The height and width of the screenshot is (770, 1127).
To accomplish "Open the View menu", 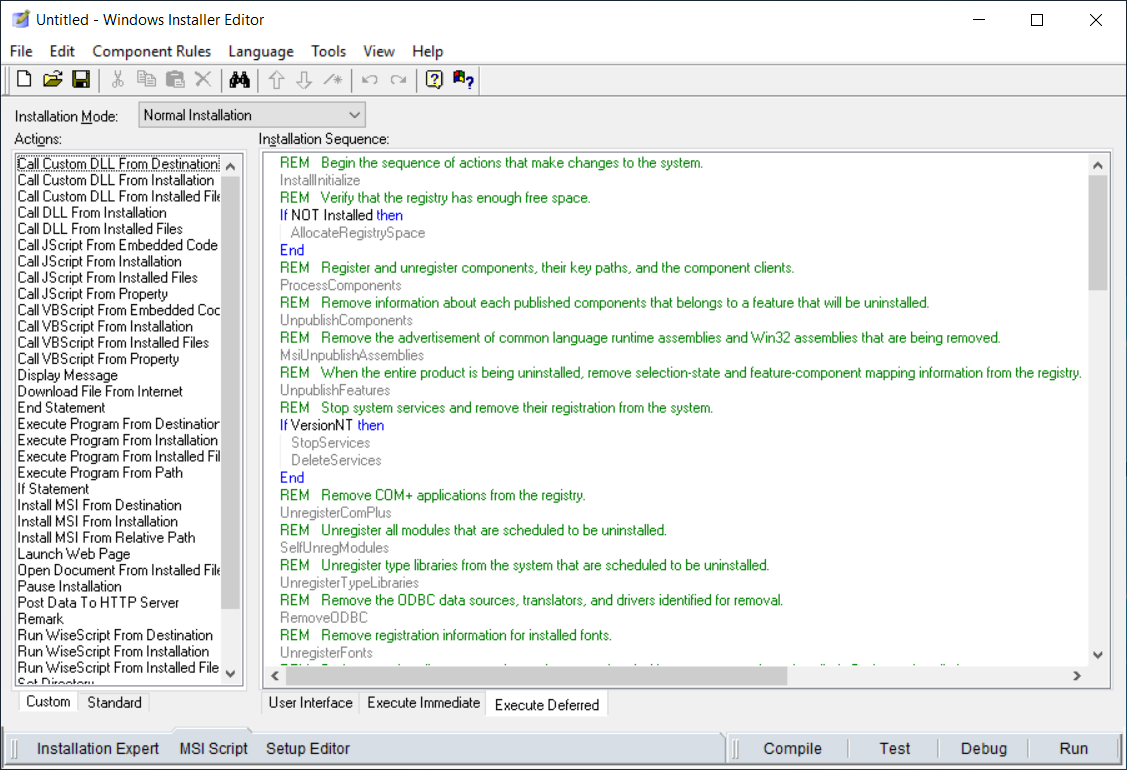I will pyautogui.click(x=379, y=51).
